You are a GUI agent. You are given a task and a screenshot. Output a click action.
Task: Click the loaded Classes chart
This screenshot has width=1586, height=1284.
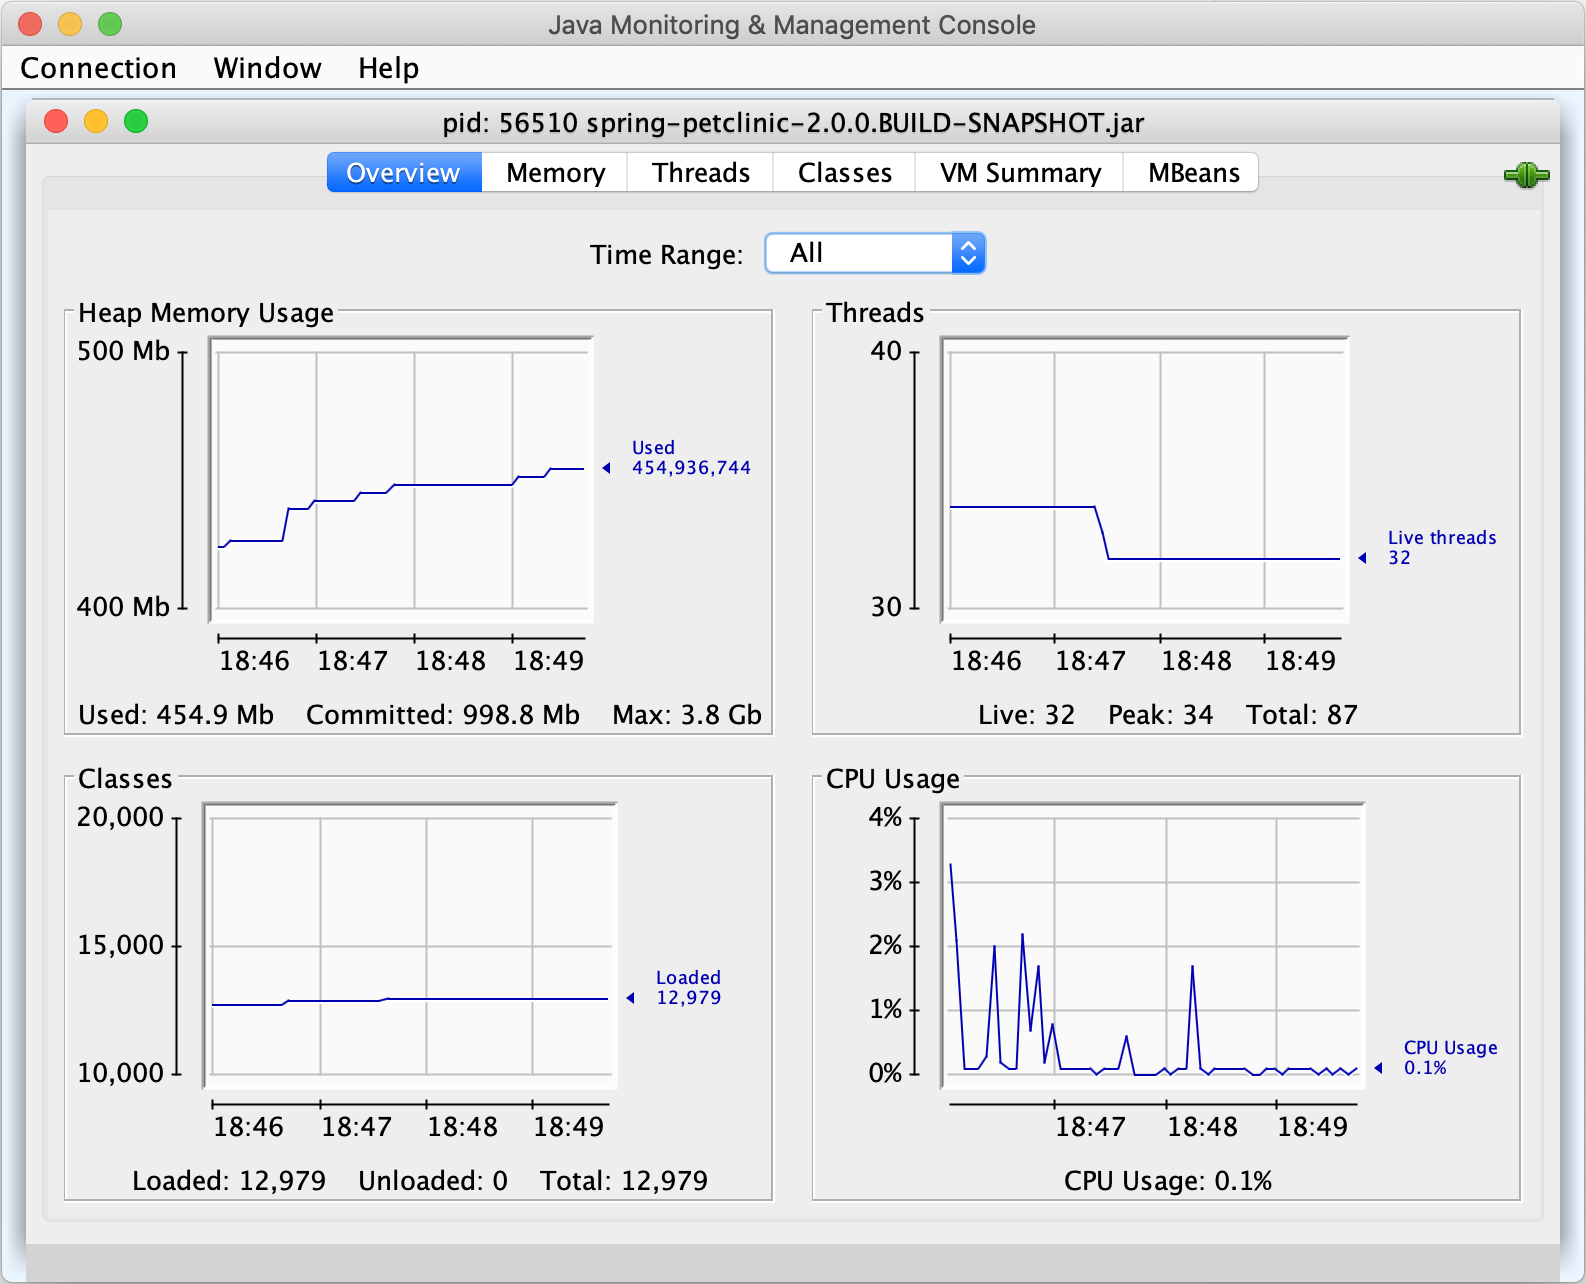click(x=410, y=945)
